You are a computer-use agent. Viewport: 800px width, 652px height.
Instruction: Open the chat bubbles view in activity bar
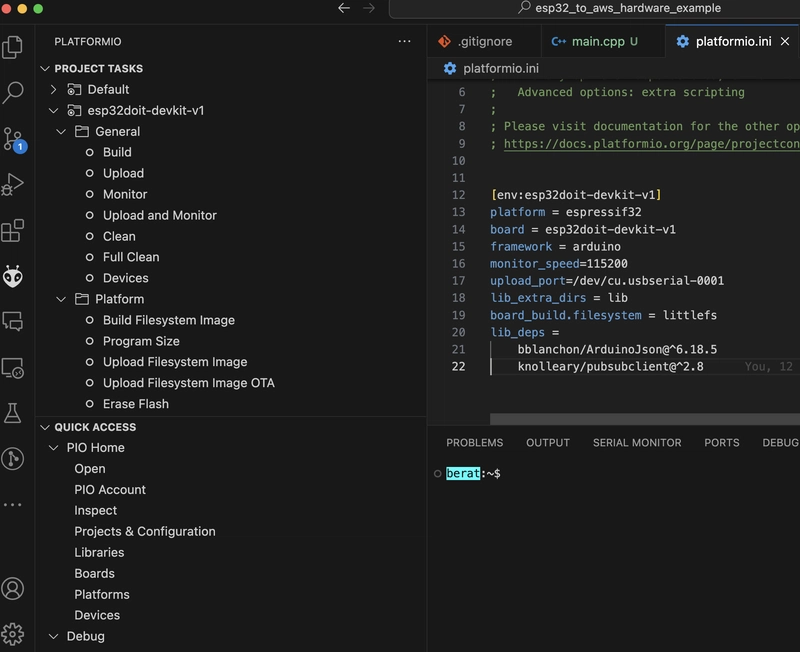13,322
